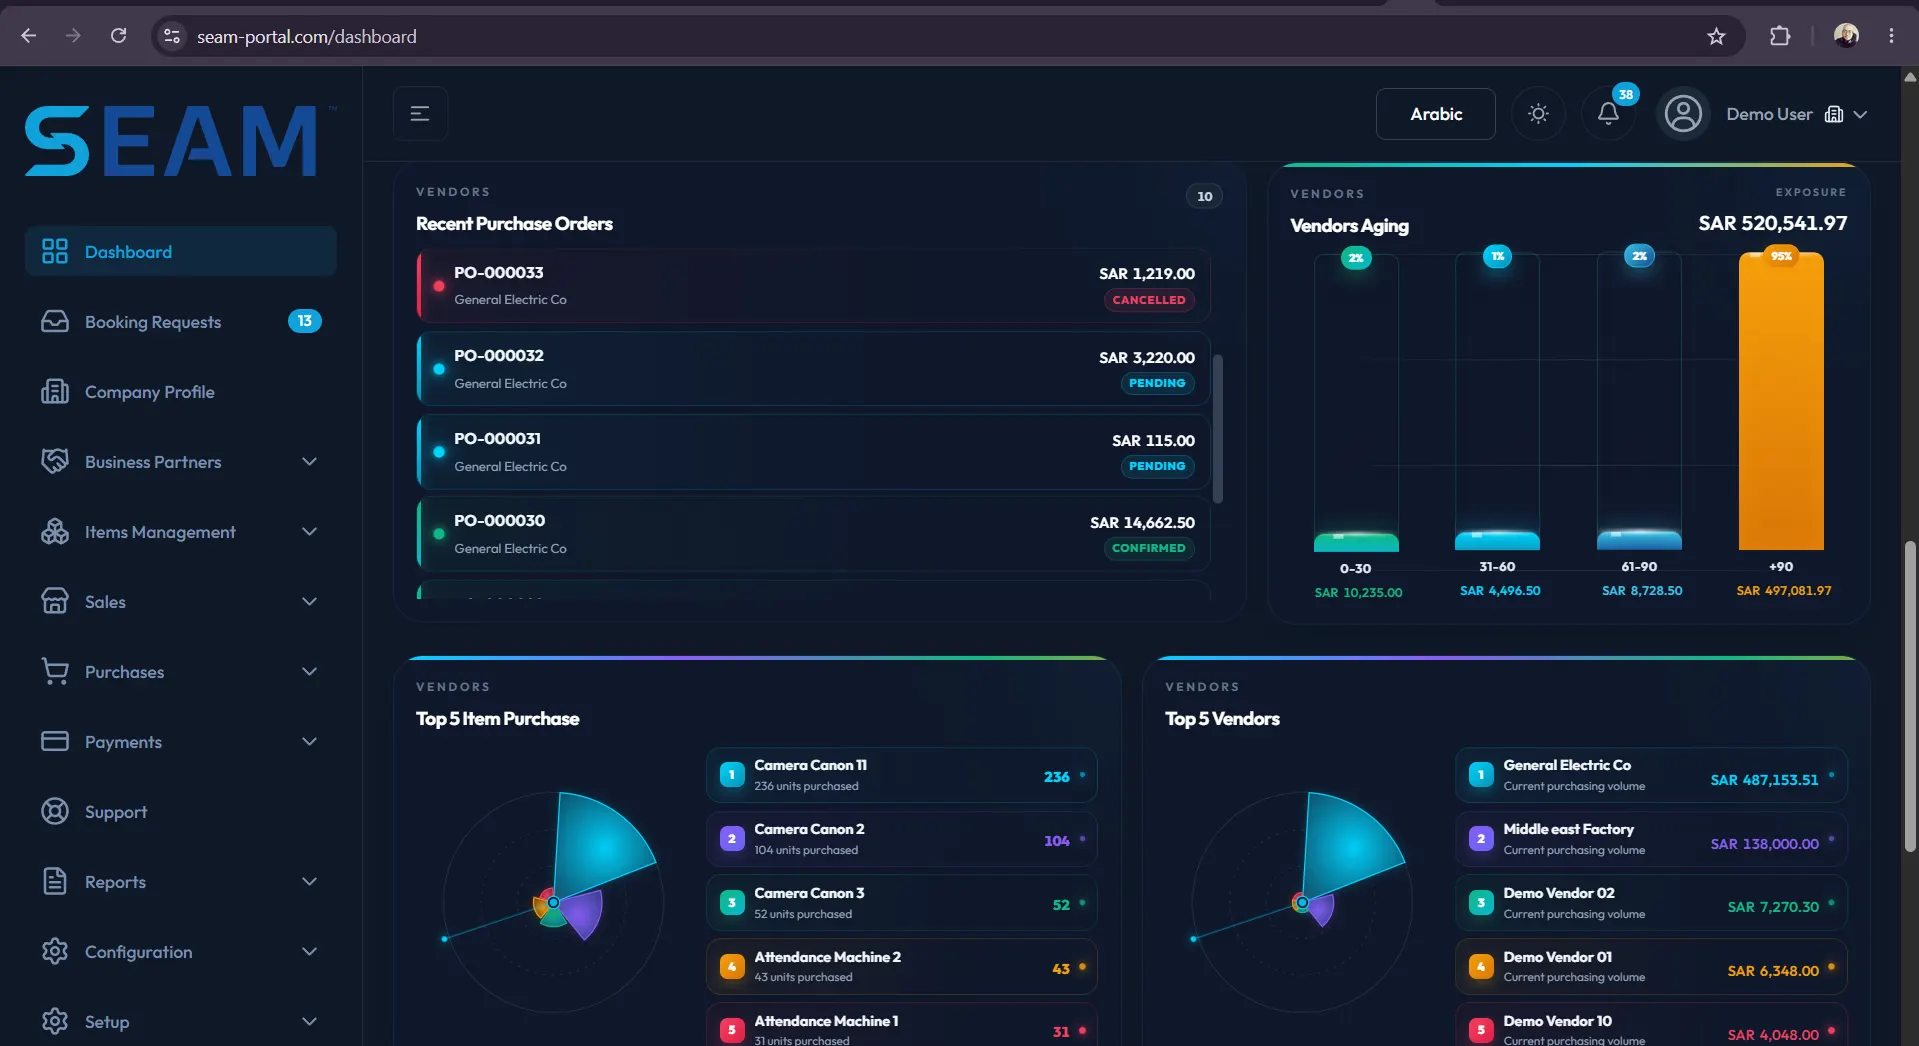The height and width of the screenshot is (1046, 1919).
Task: Open Demo User account dropdown arrow
Action: [1860, 114]
